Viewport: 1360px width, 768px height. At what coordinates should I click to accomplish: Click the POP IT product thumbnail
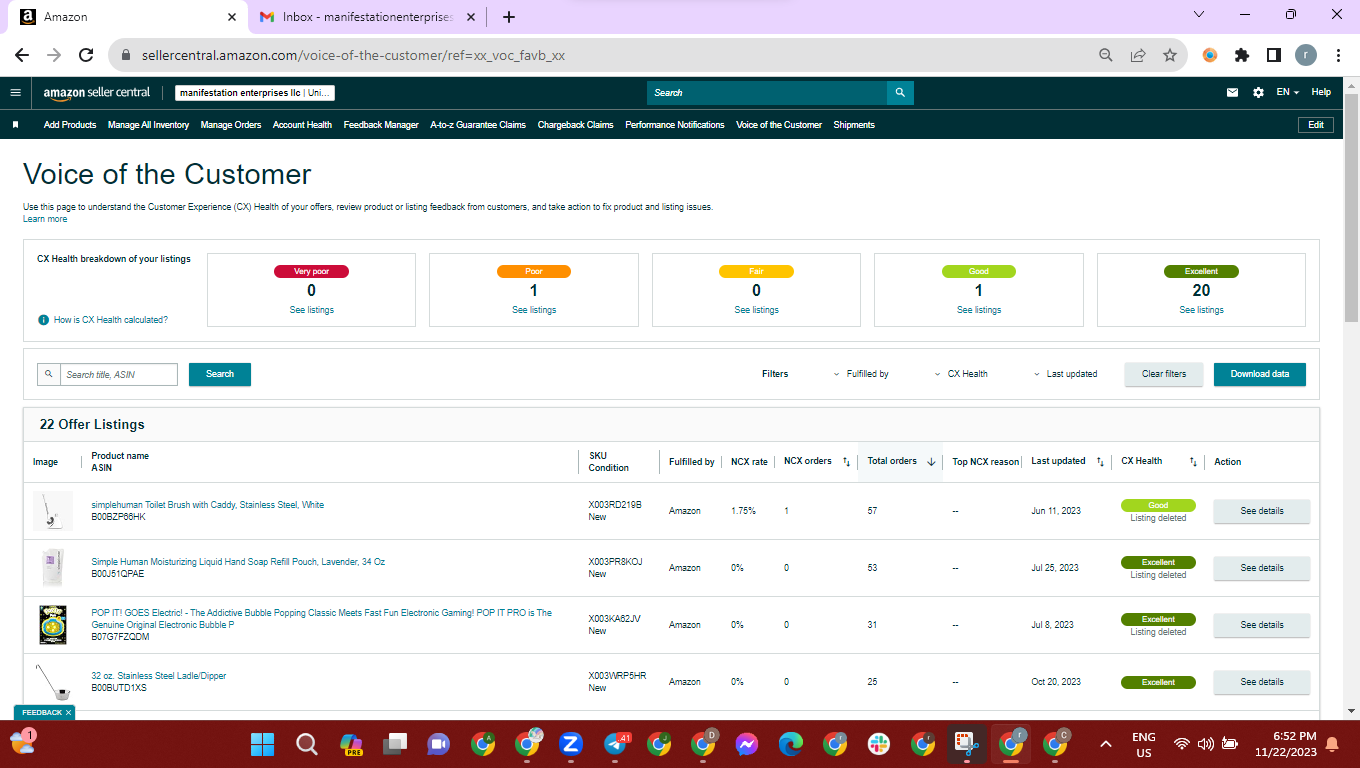(53, 625)
